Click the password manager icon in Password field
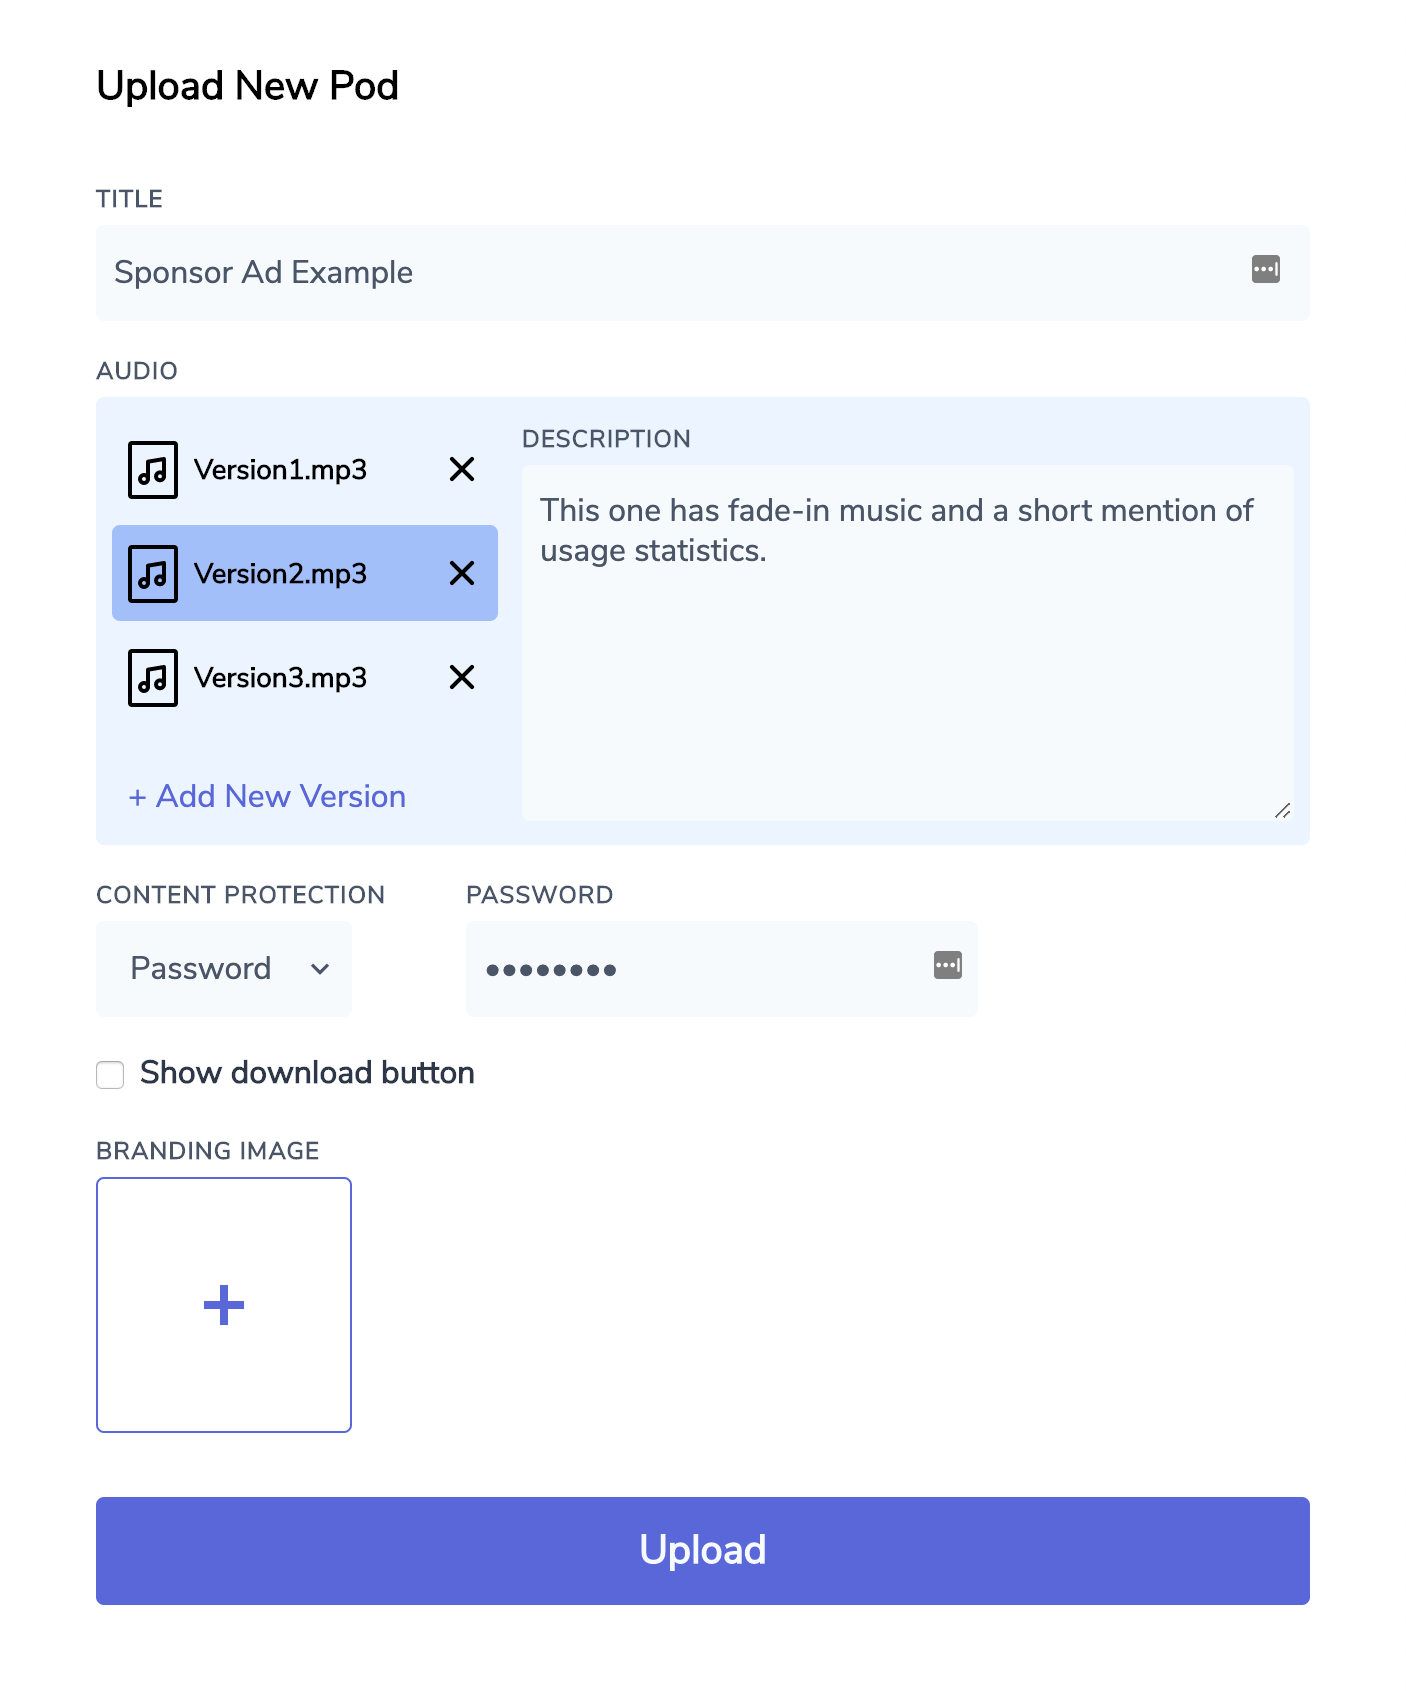This screenshot has width=1406, height=1691. (x=947, y=966)
